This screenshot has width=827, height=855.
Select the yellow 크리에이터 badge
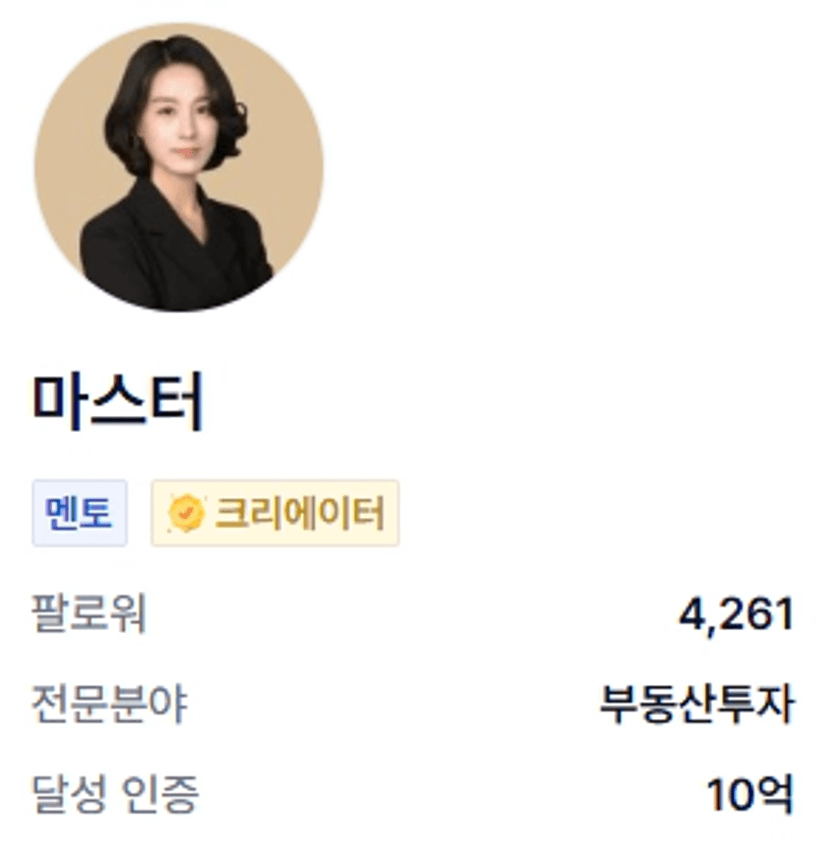click(x=275, y=513)
